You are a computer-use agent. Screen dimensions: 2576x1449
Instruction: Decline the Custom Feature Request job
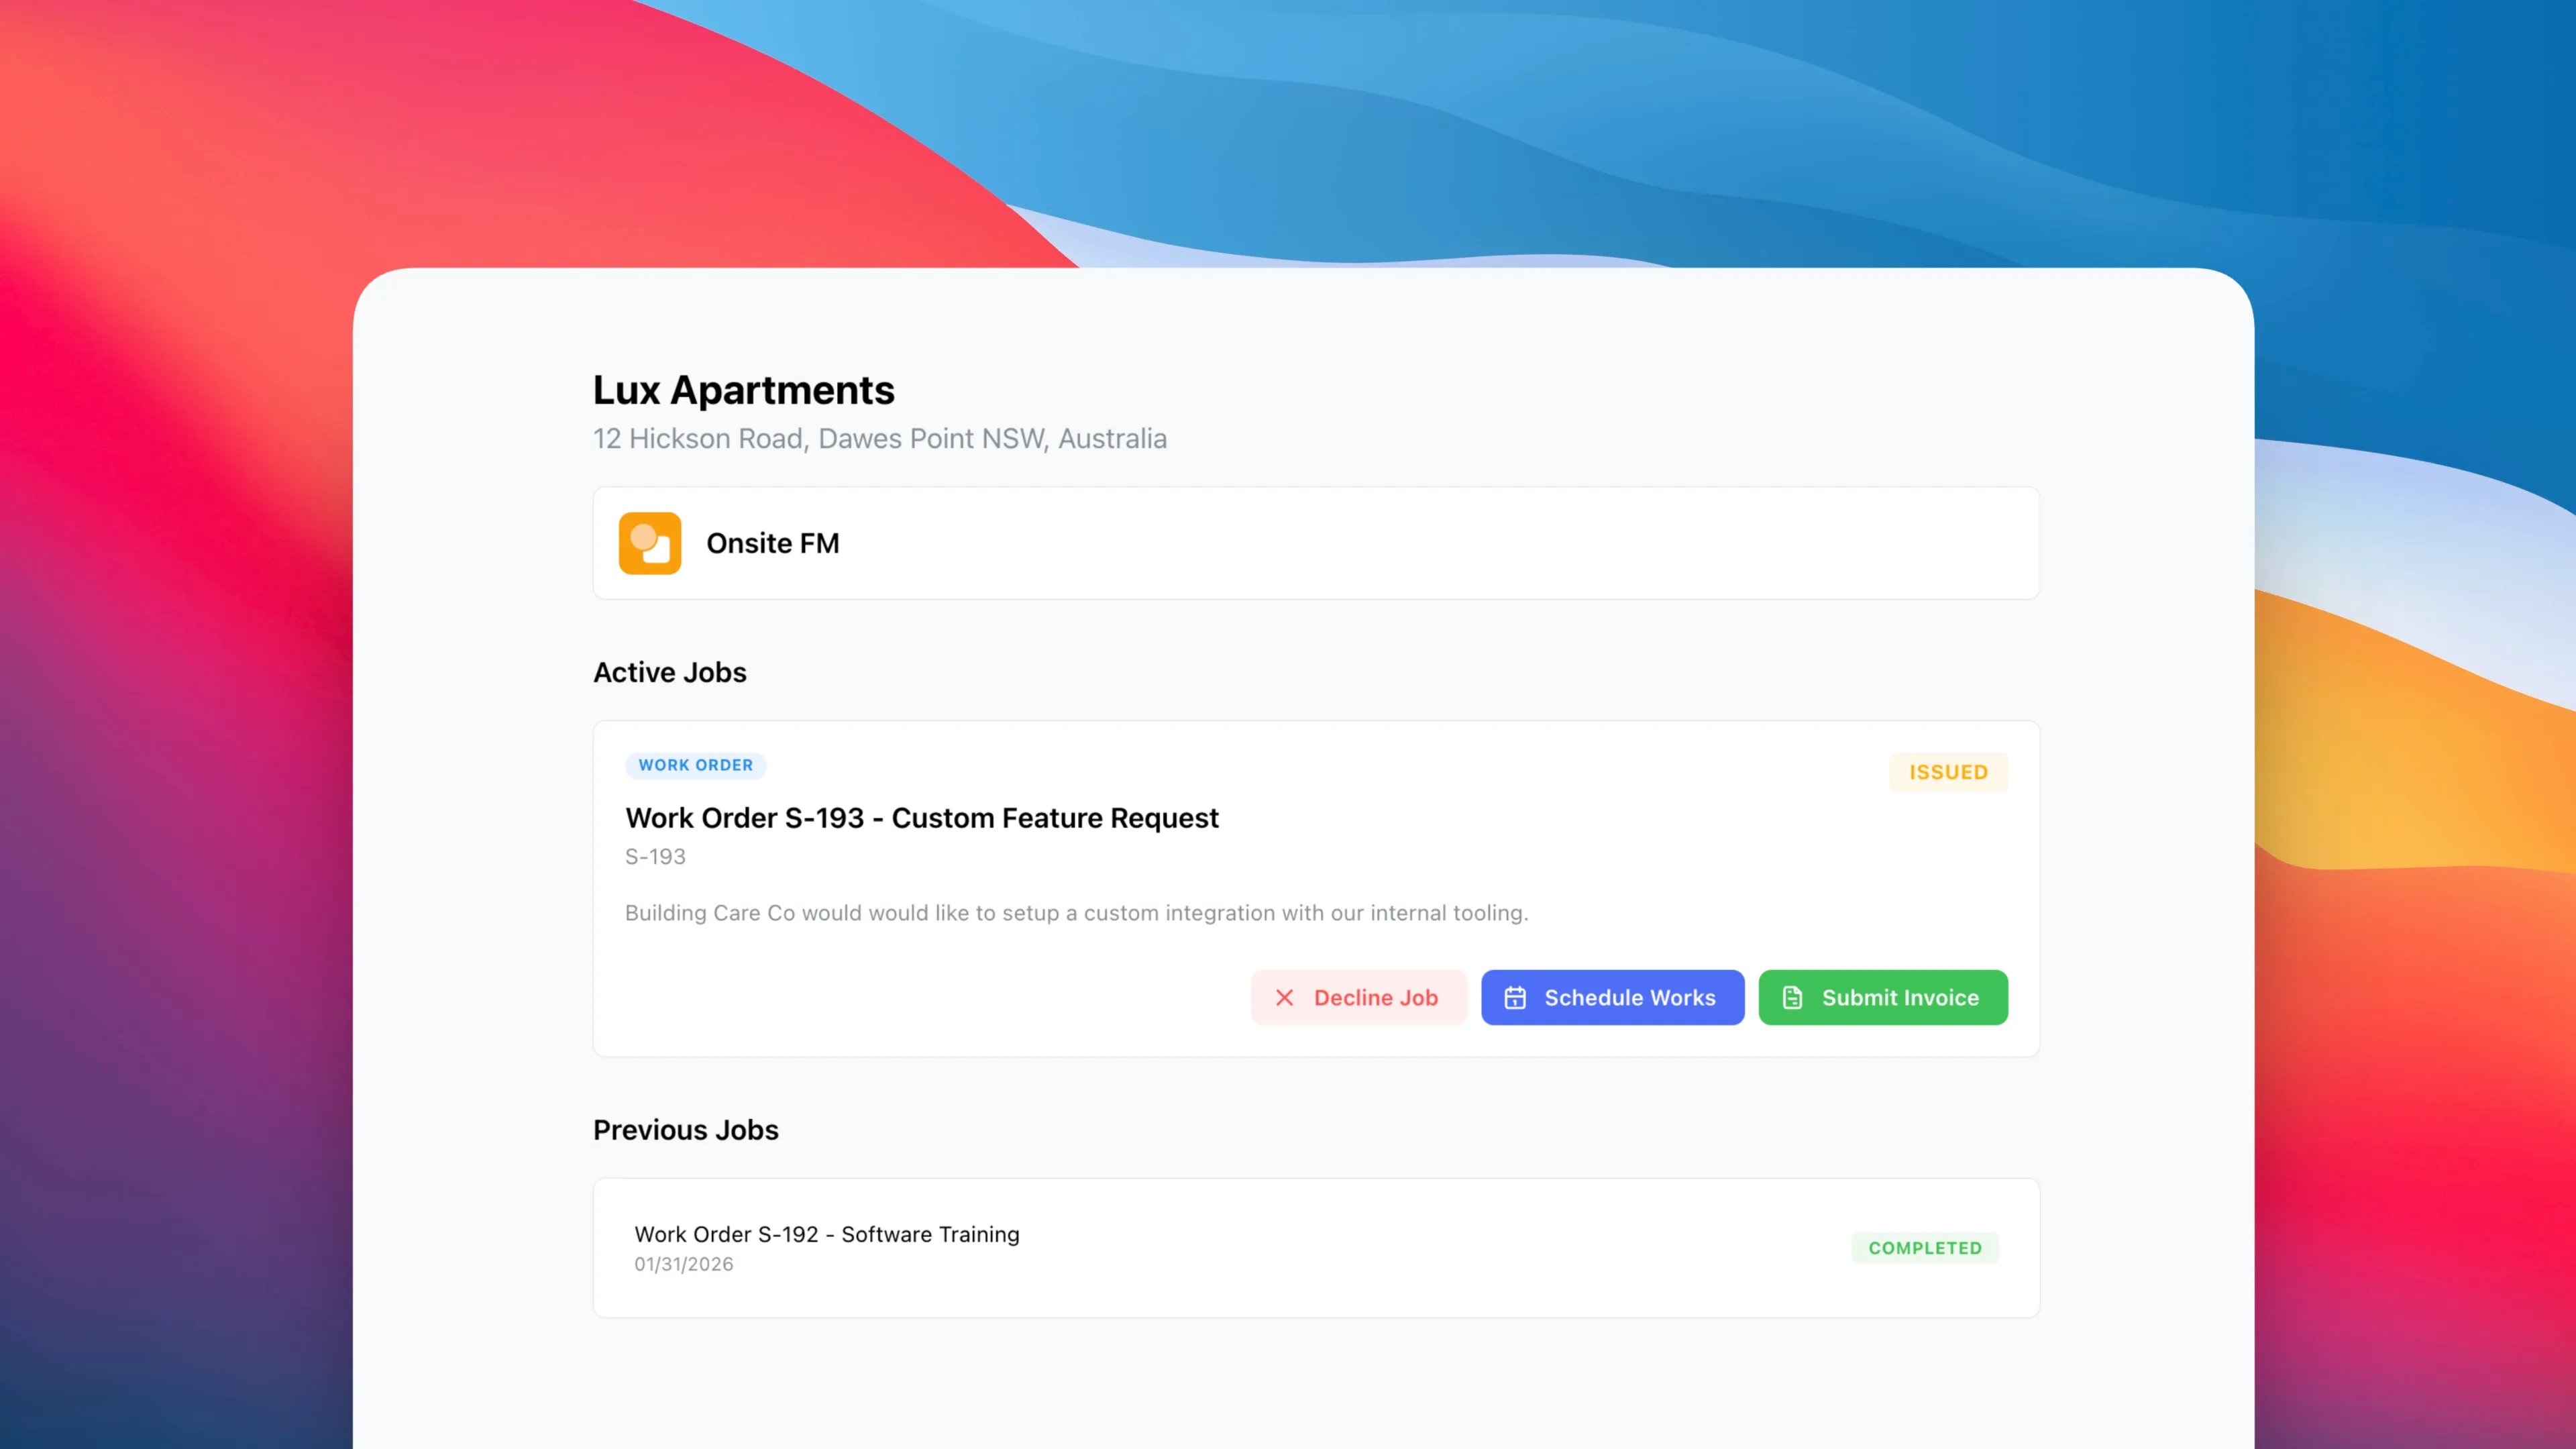coord(1359,997)
